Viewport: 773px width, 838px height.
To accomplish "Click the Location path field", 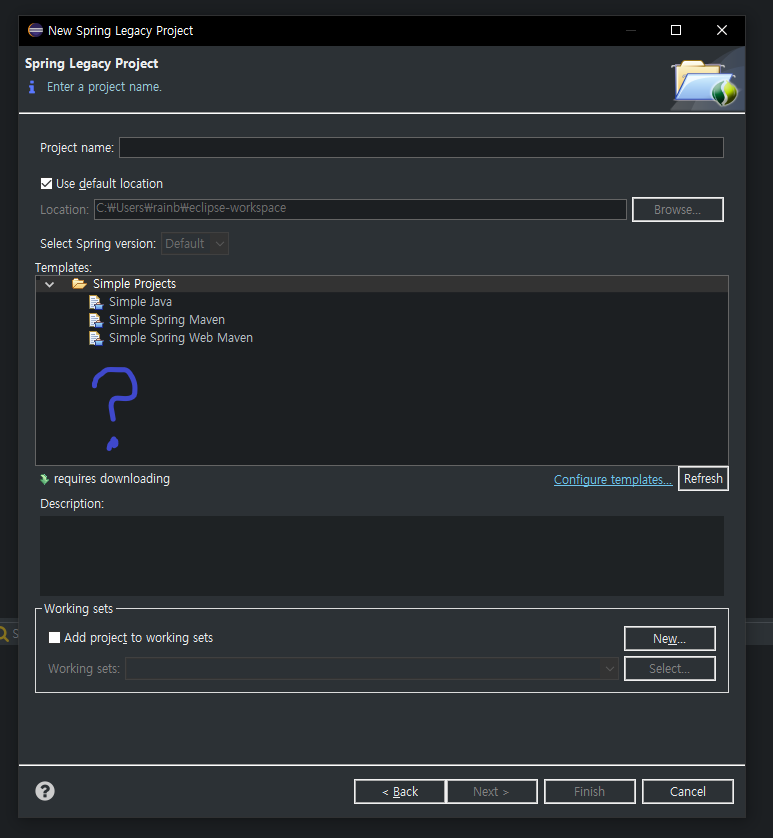I will [360, 209].
